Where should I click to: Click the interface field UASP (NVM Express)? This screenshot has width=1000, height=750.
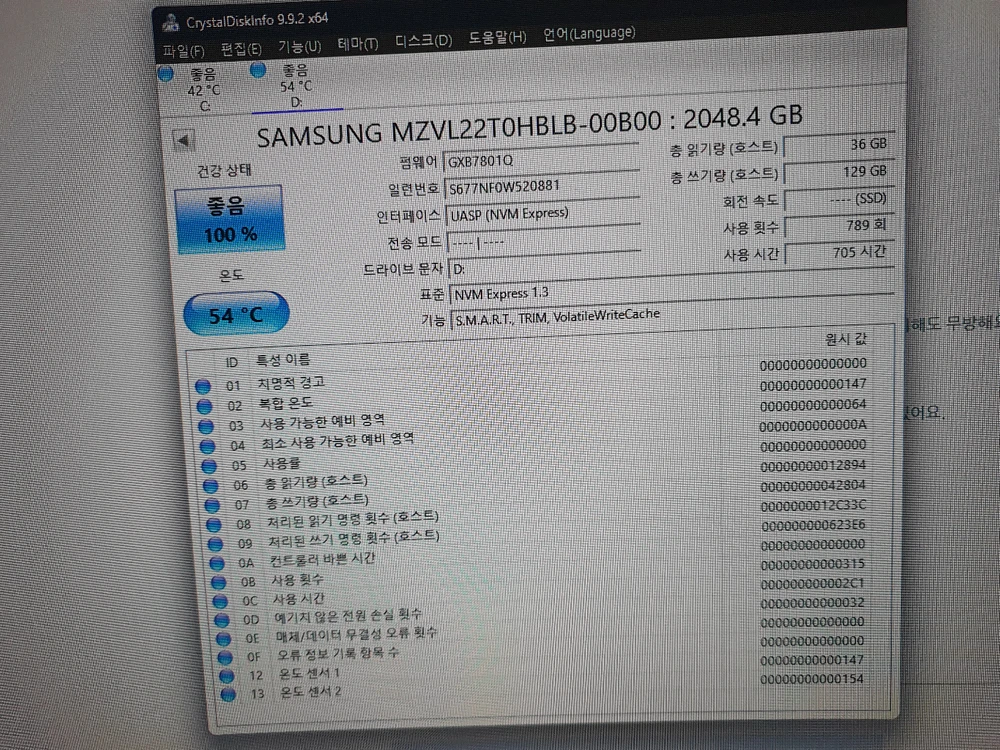pyautogui.click(x=543, y=214)
